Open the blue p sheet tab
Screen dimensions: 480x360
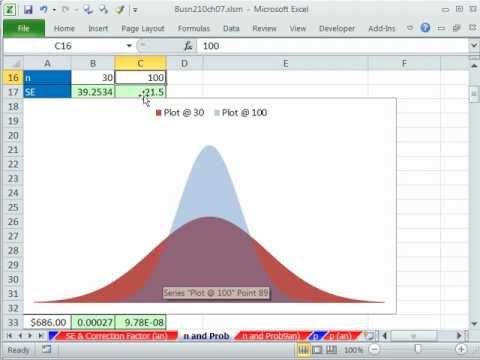[315, 336]
